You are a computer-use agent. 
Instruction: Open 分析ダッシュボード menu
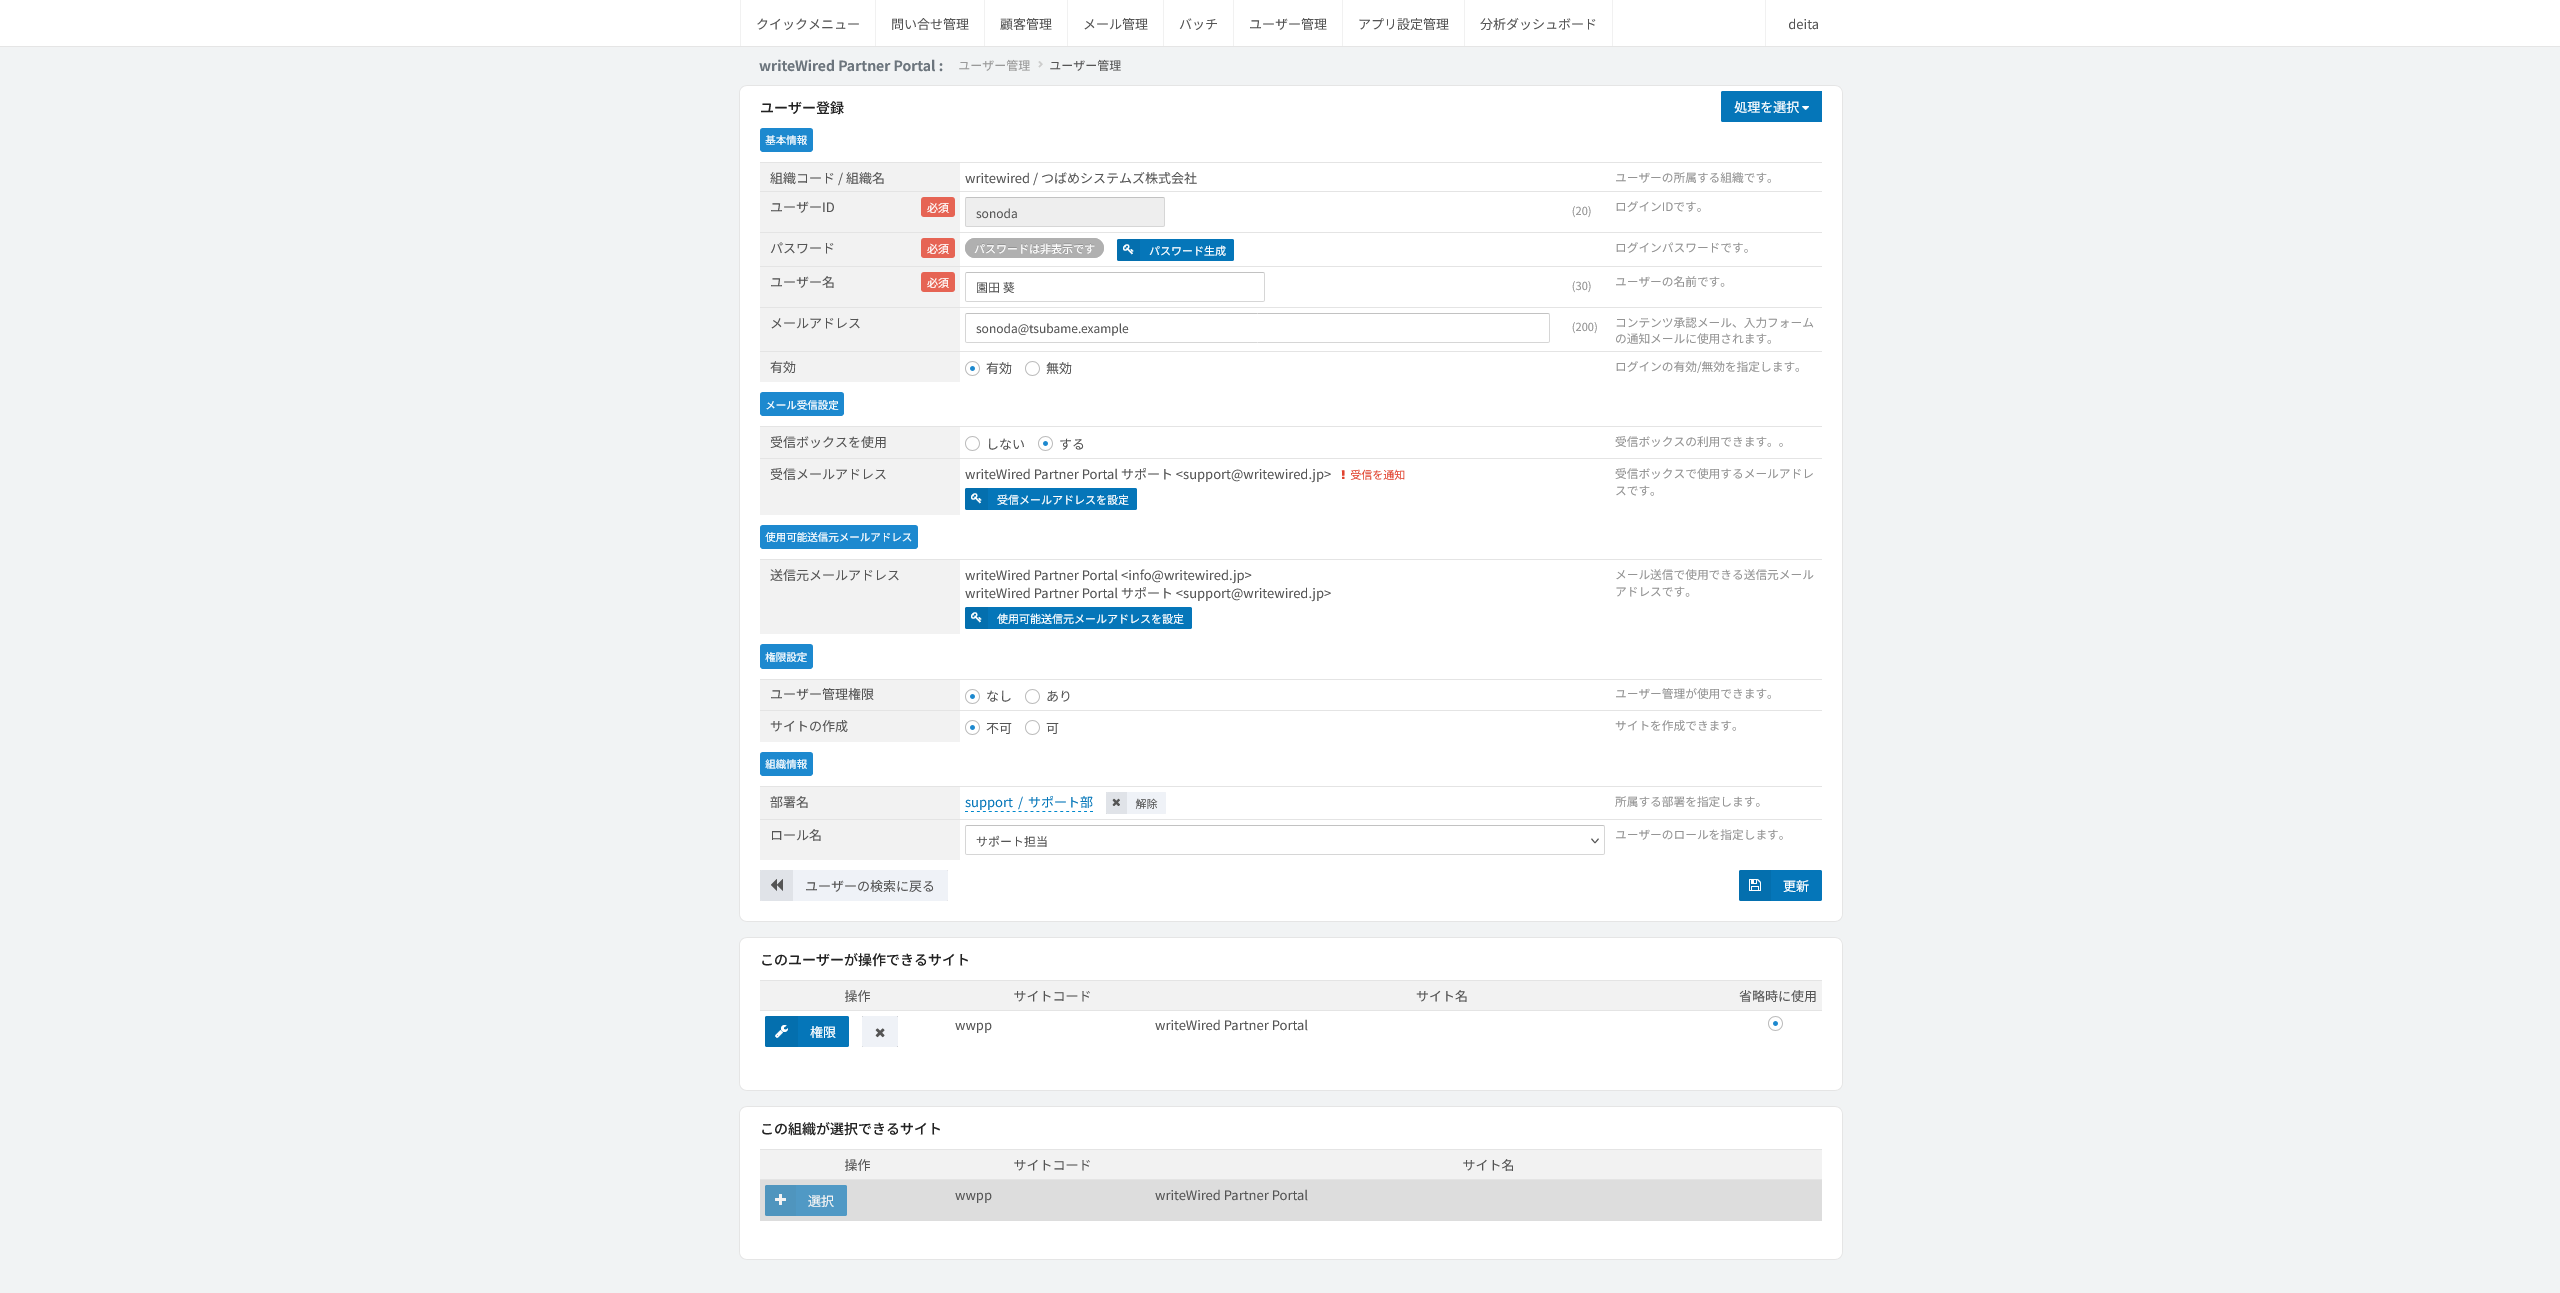tap(1538, 24)
